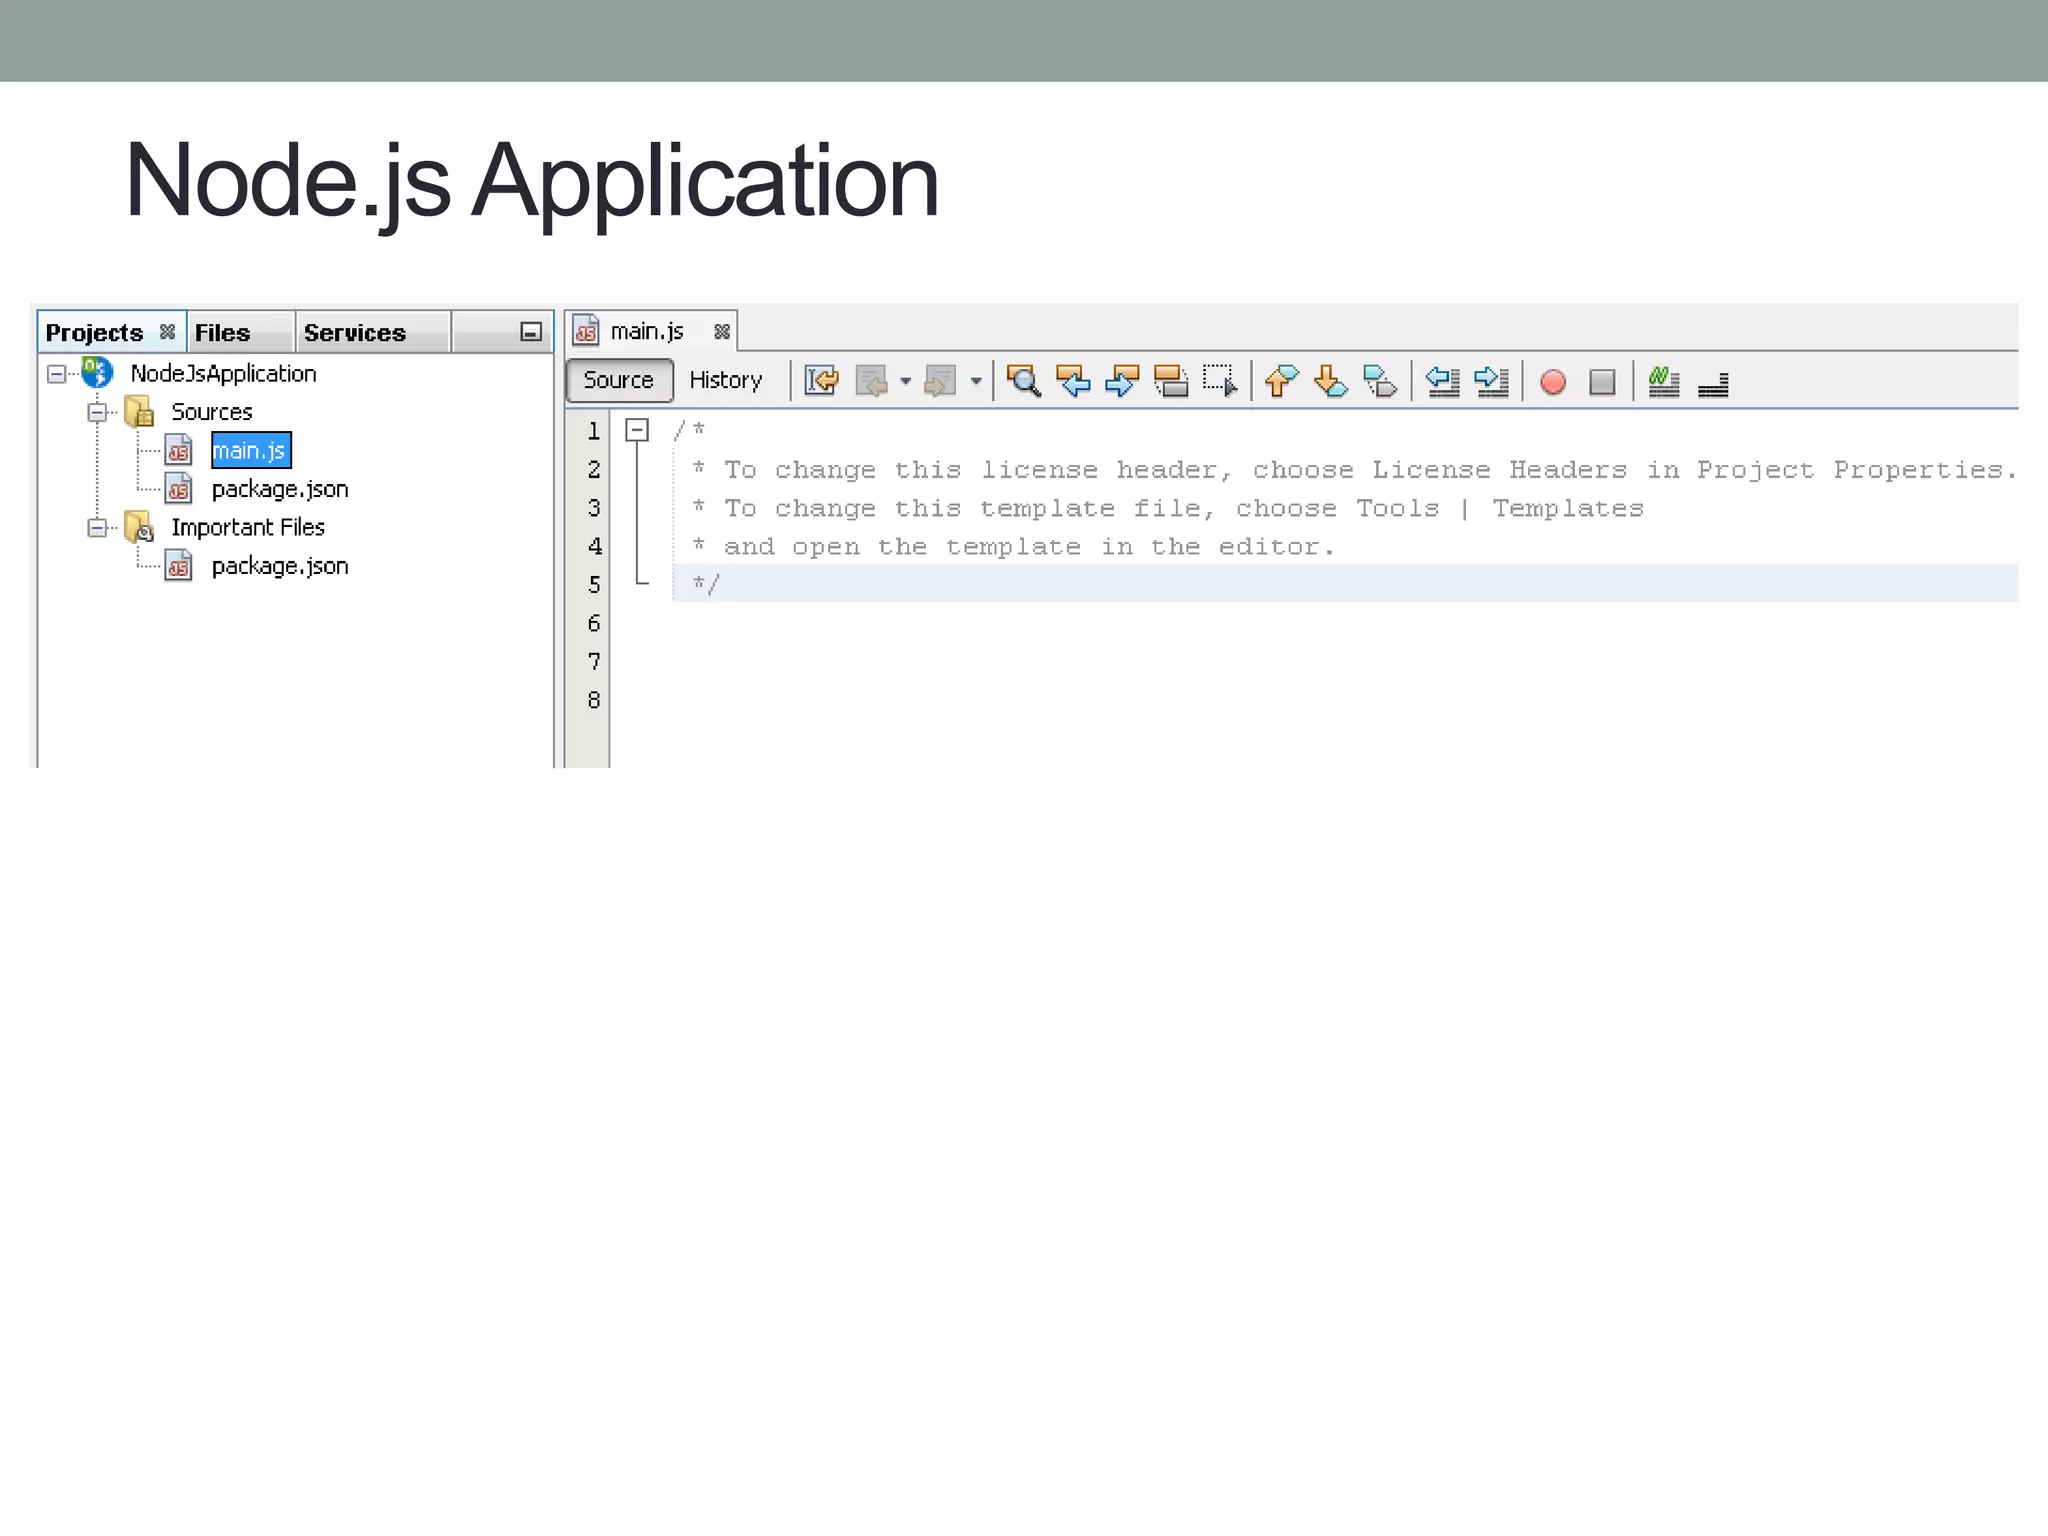The height and width of the screenshot is (1536, 2048).
Task: Click Find Previous Occurrence icon
Action: pos(1073,381)
